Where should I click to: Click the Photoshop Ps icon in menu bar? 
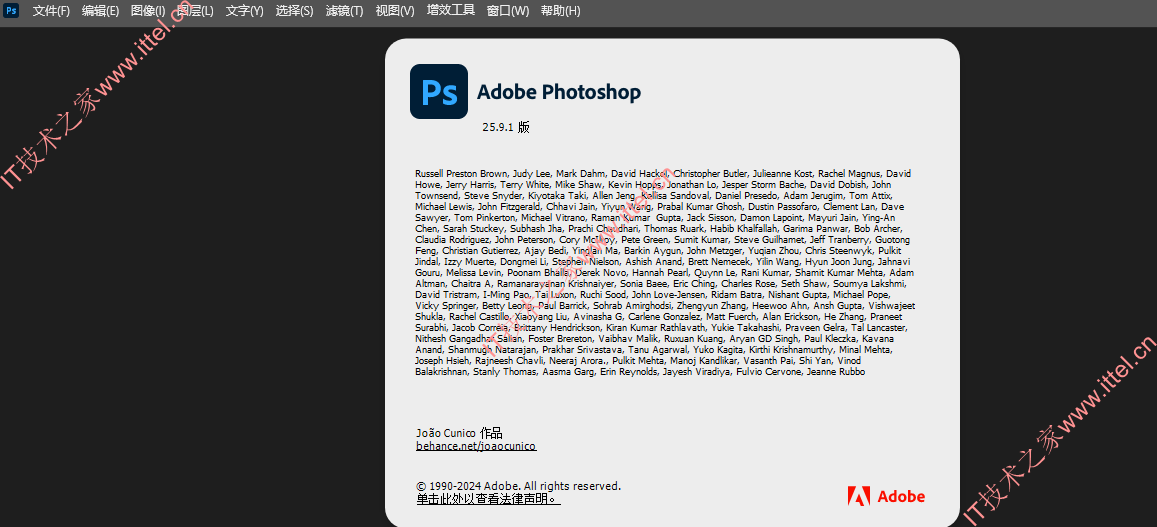[11, 10]
